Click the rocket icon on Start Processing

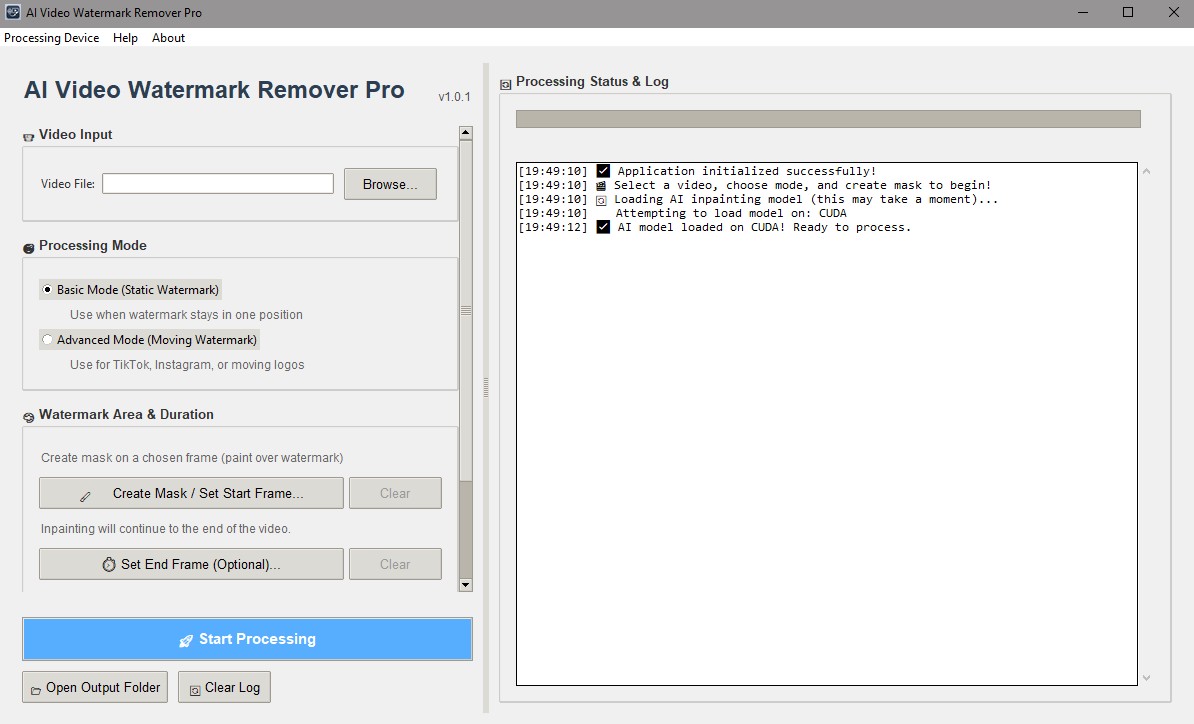(x=186, y=640)
